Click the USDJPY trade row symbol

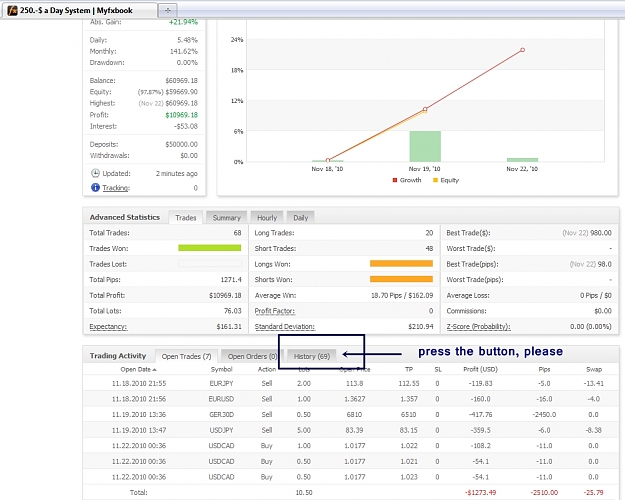pyautogui.click(x=221, y=430)
